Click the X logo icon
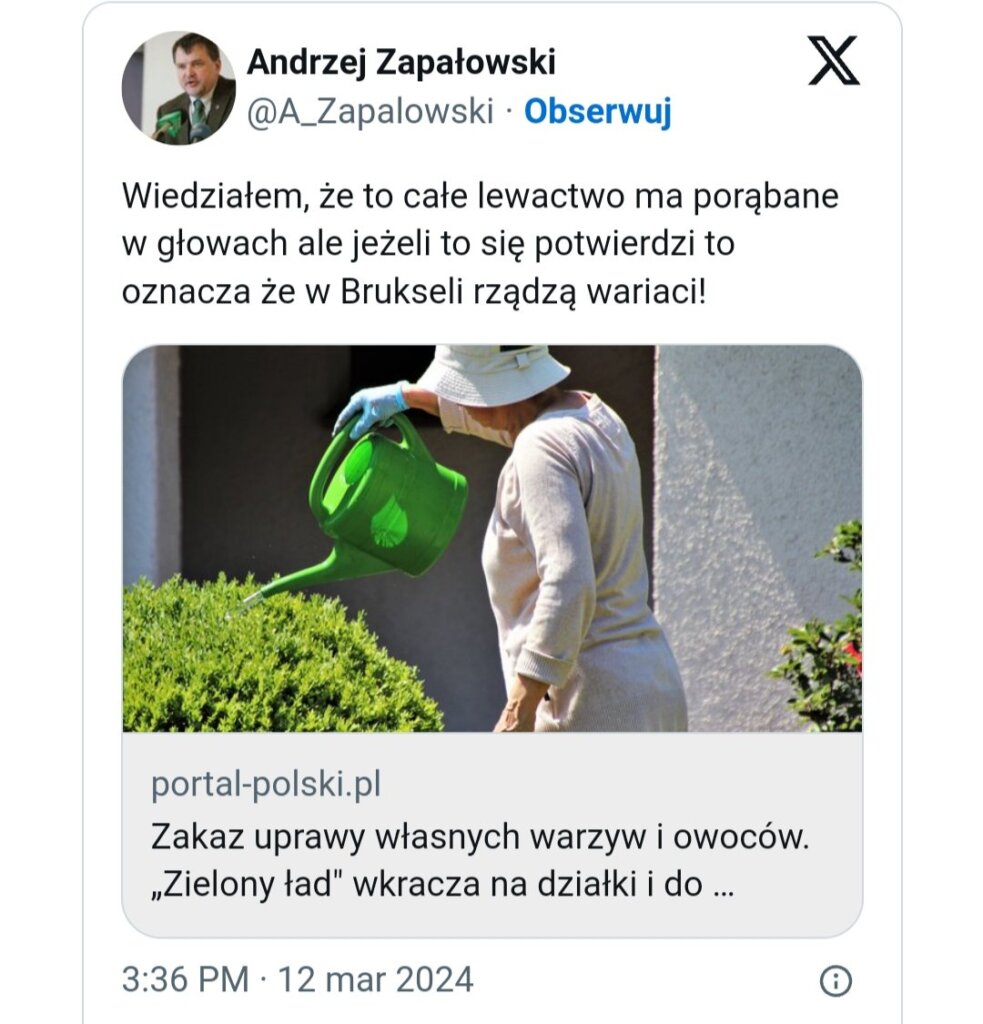 click(833, 61)
